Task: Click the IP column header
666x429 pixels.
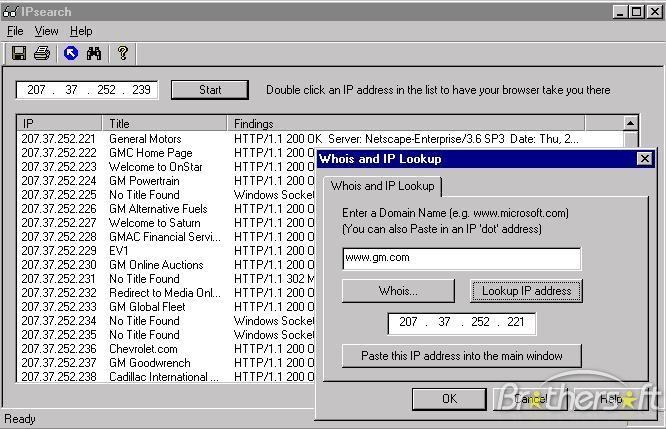Action: pos(59,124)
